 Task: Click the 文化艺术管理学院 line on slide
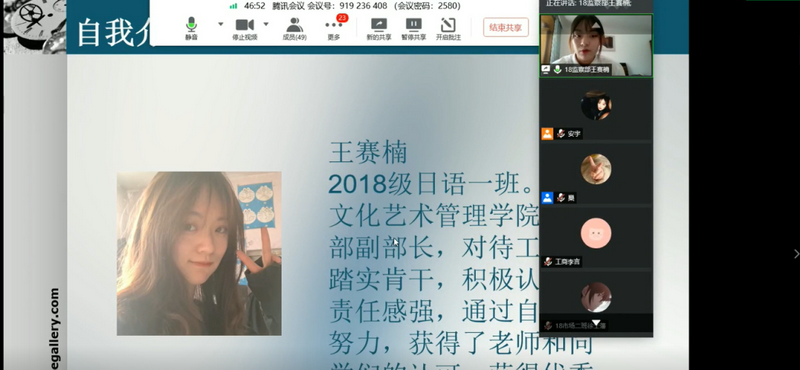point(434,217)
